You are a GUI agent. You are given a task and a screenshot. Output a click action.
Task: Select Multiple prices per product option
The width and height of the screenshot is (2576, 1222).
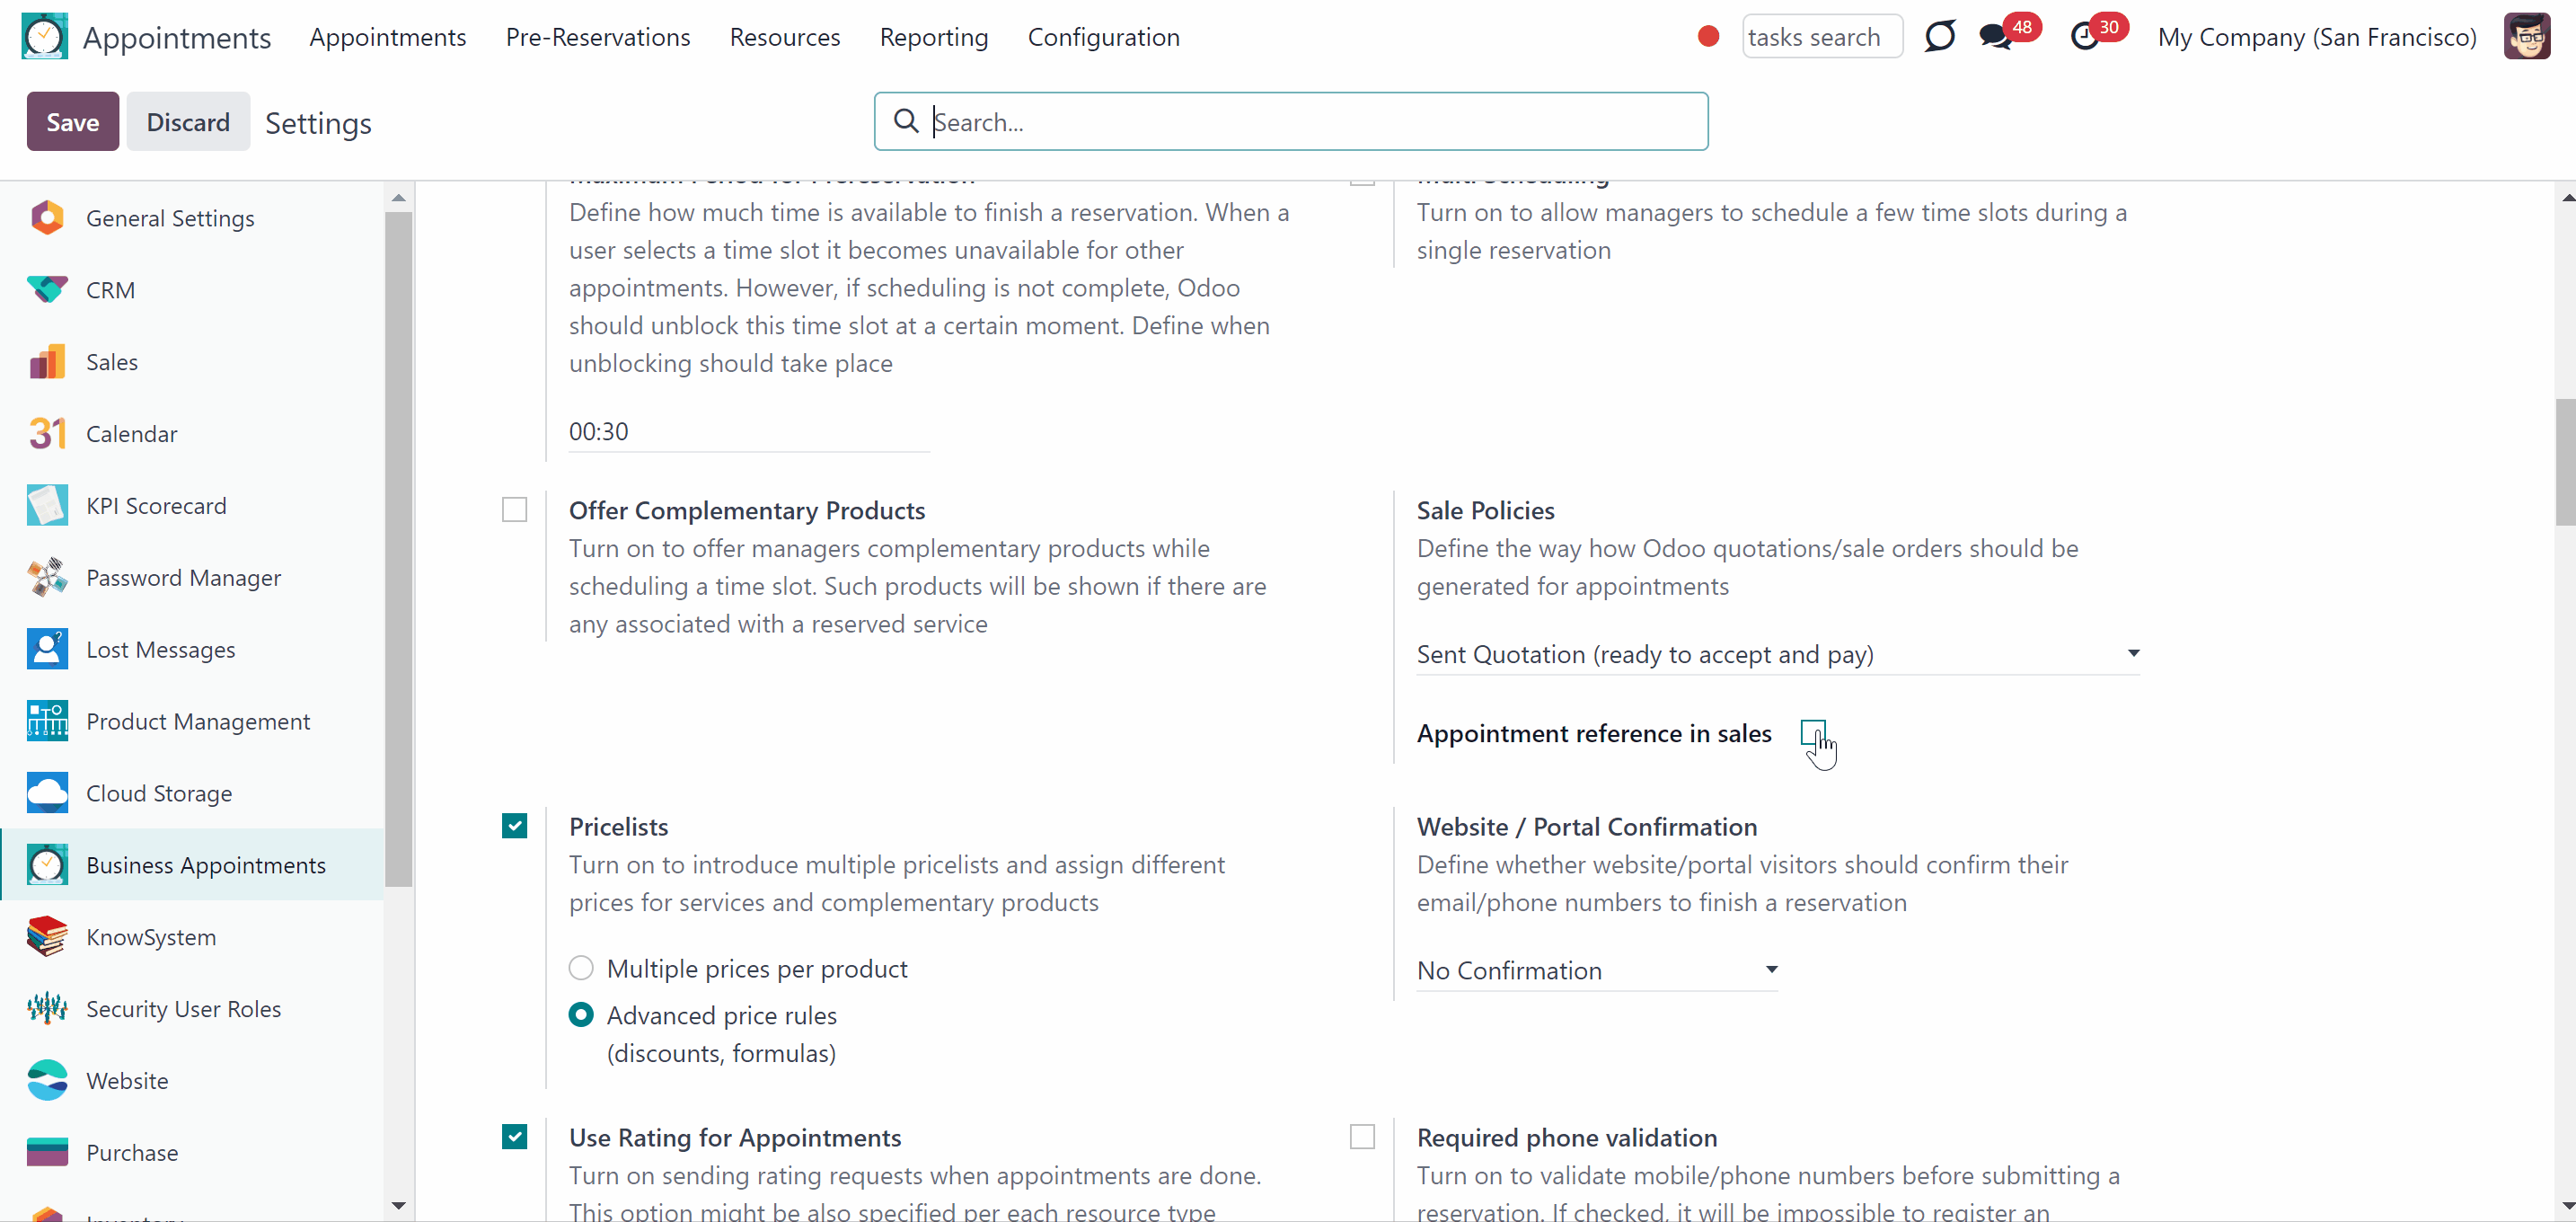581,968
